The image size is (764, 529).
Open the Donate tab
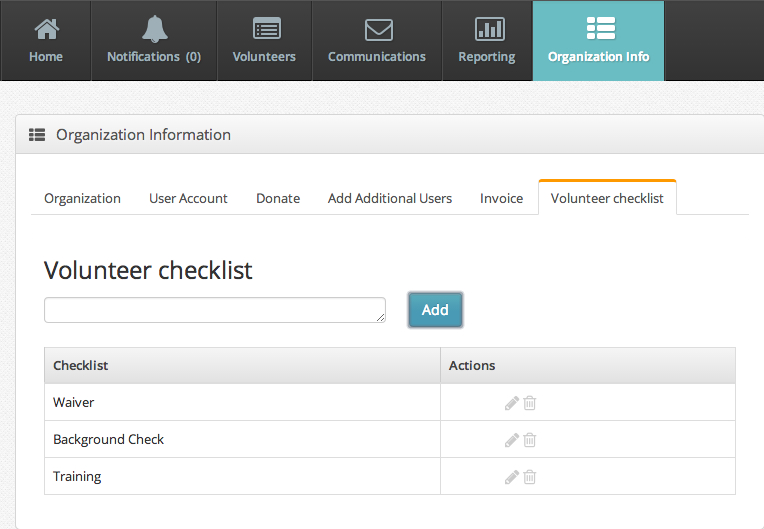(278, 198)
